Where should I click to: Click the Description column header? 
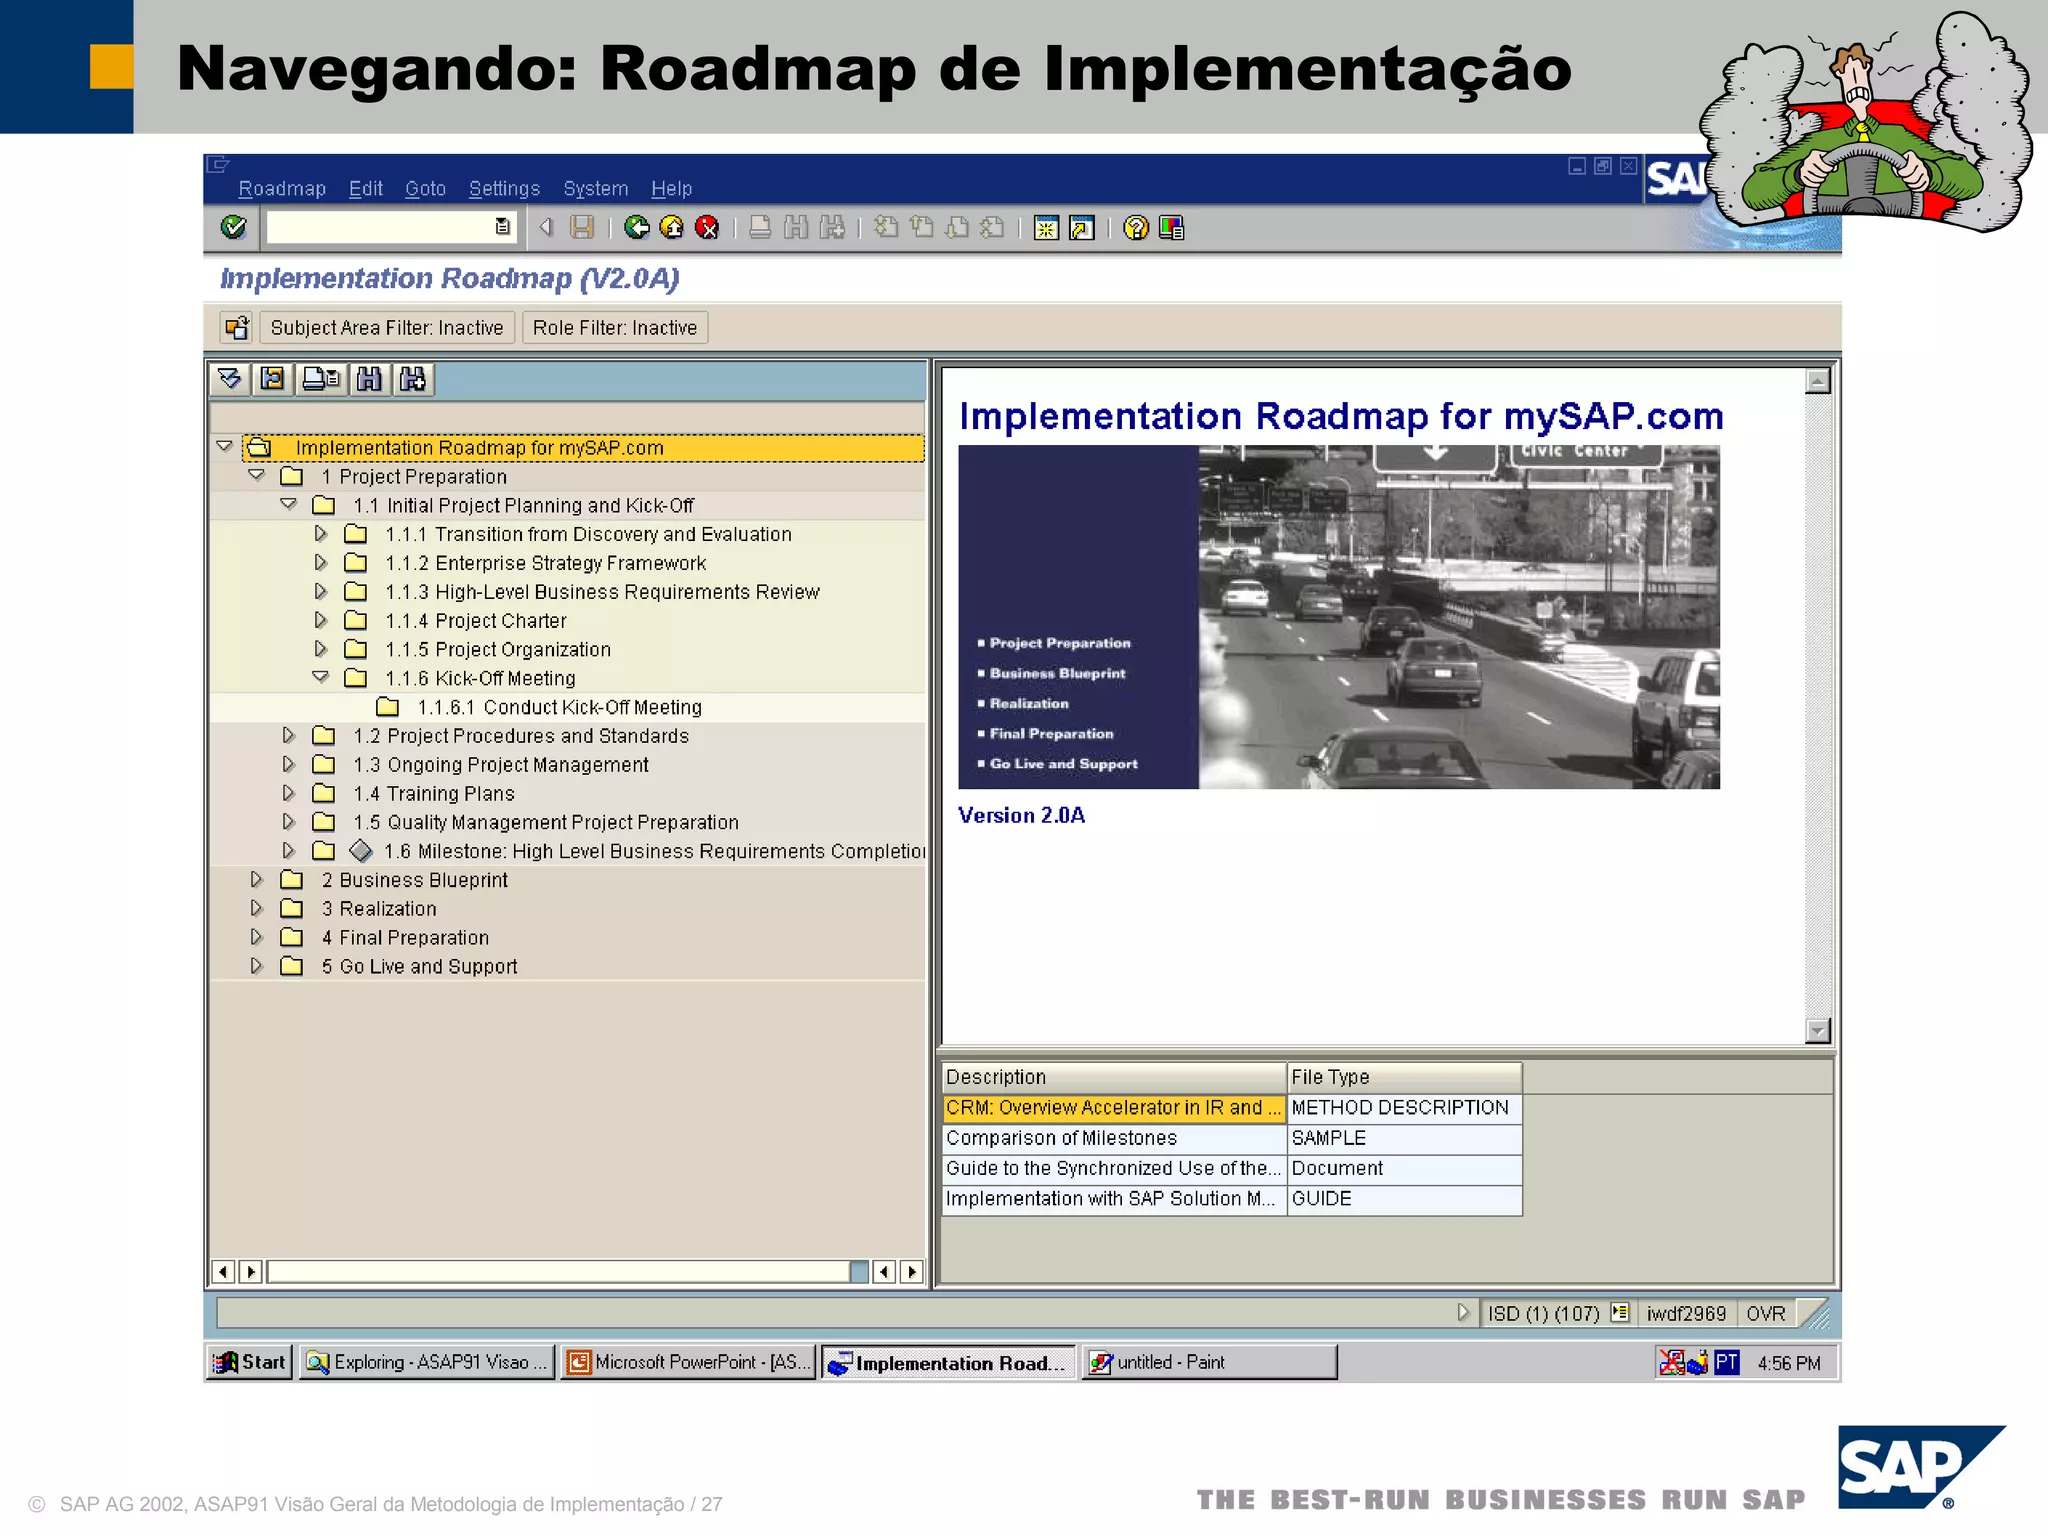pos(1114,1077)
